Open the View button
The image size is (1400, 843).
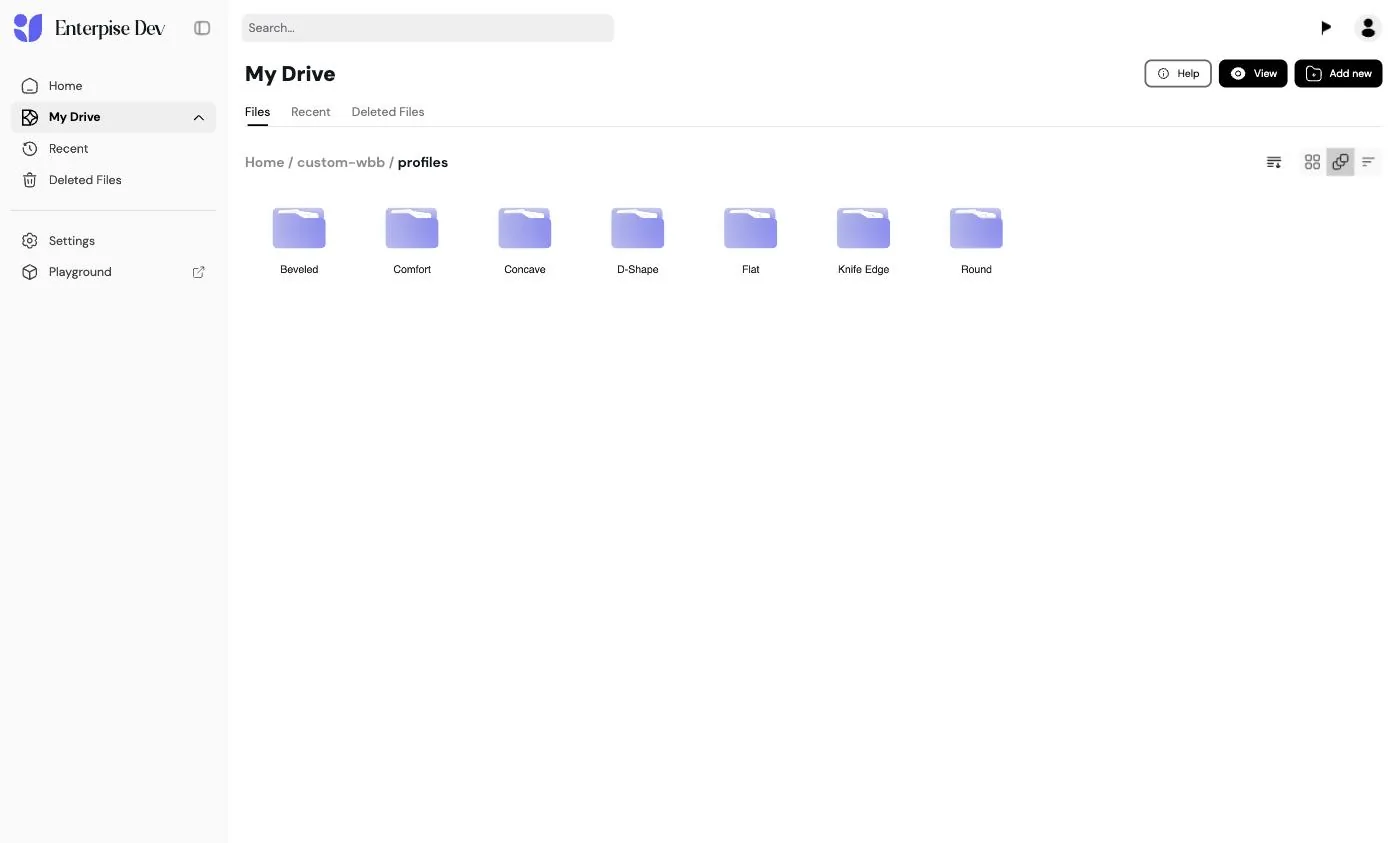pos(1253,73)
